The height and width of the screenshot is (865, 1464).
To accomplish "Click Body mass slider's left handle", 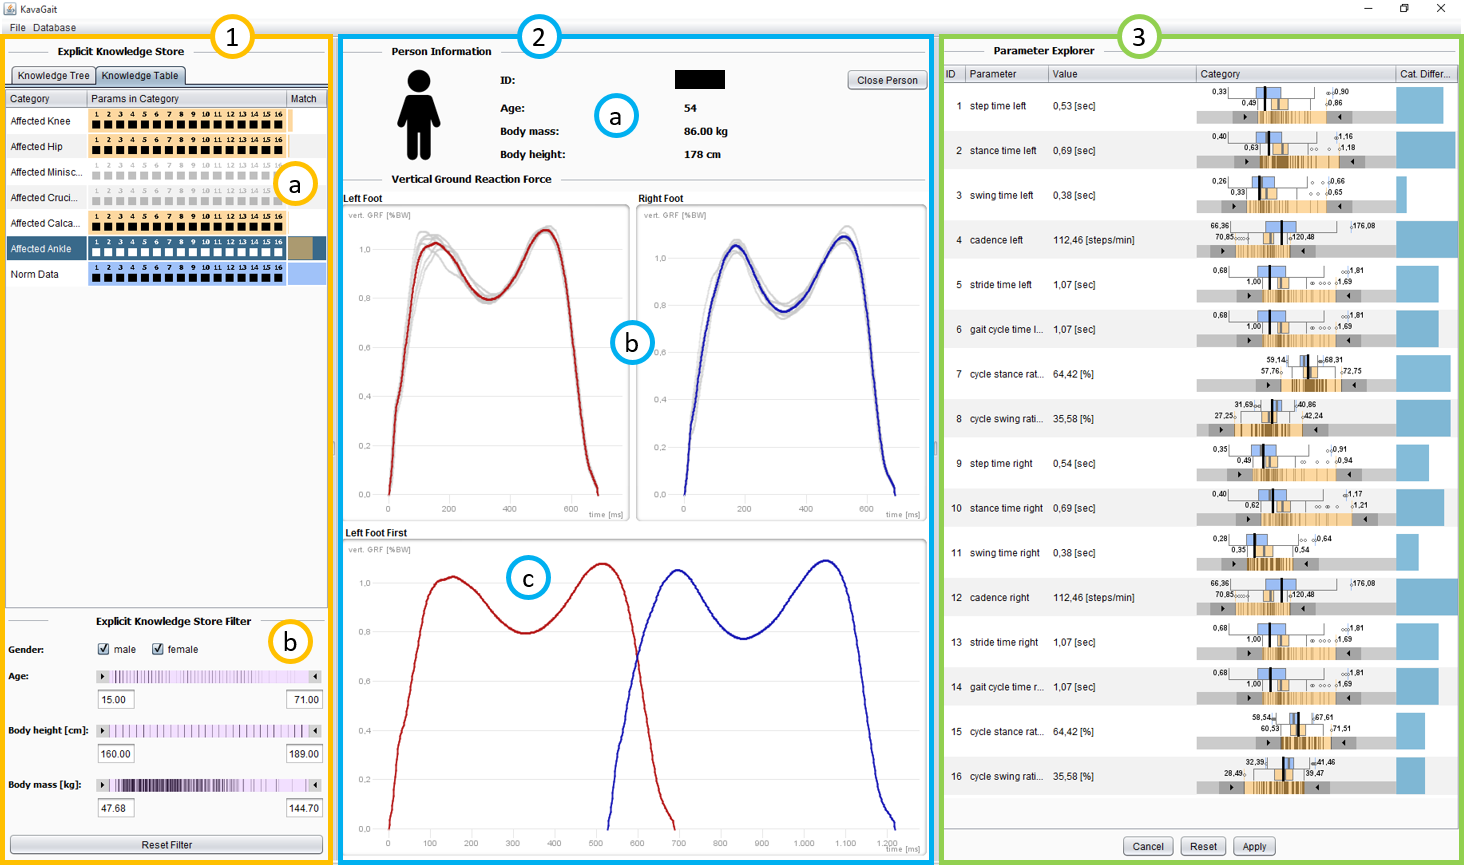I will click(102, 785).
